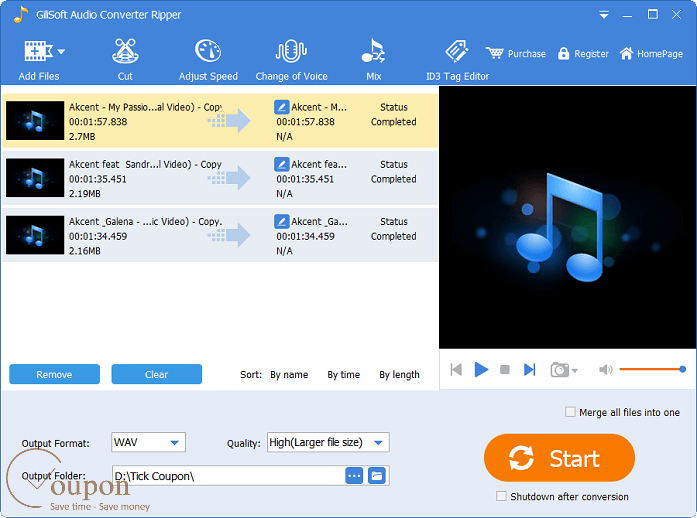Image resolution: width=697 pixels, height=518 pixels.
Task: Sort list By length
Action: (x=399, y=375)
